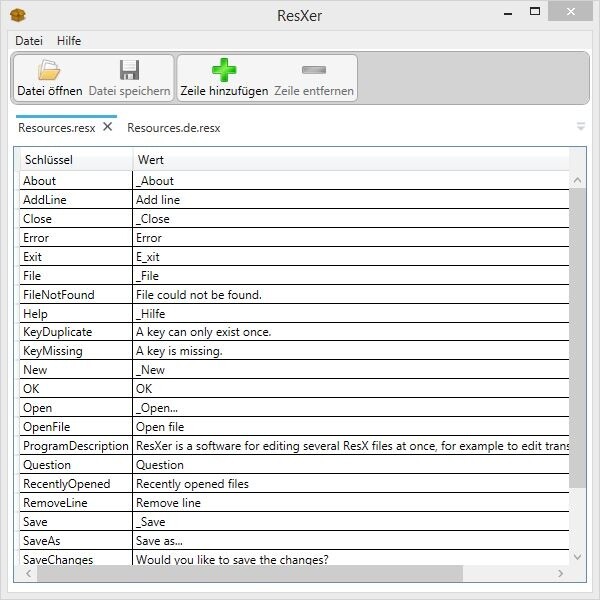Select the Error key cell

click(x=76, y=238)
